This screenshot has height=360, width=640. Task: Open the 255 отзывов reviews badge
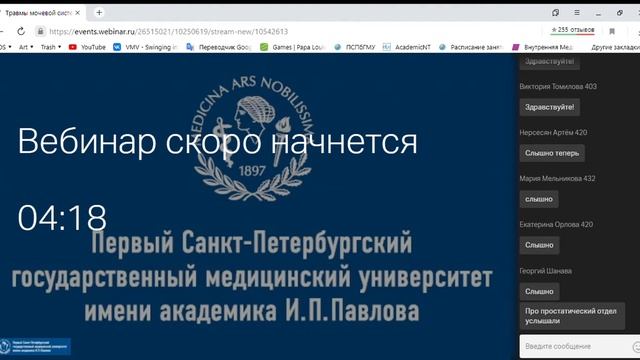[573, 30]
